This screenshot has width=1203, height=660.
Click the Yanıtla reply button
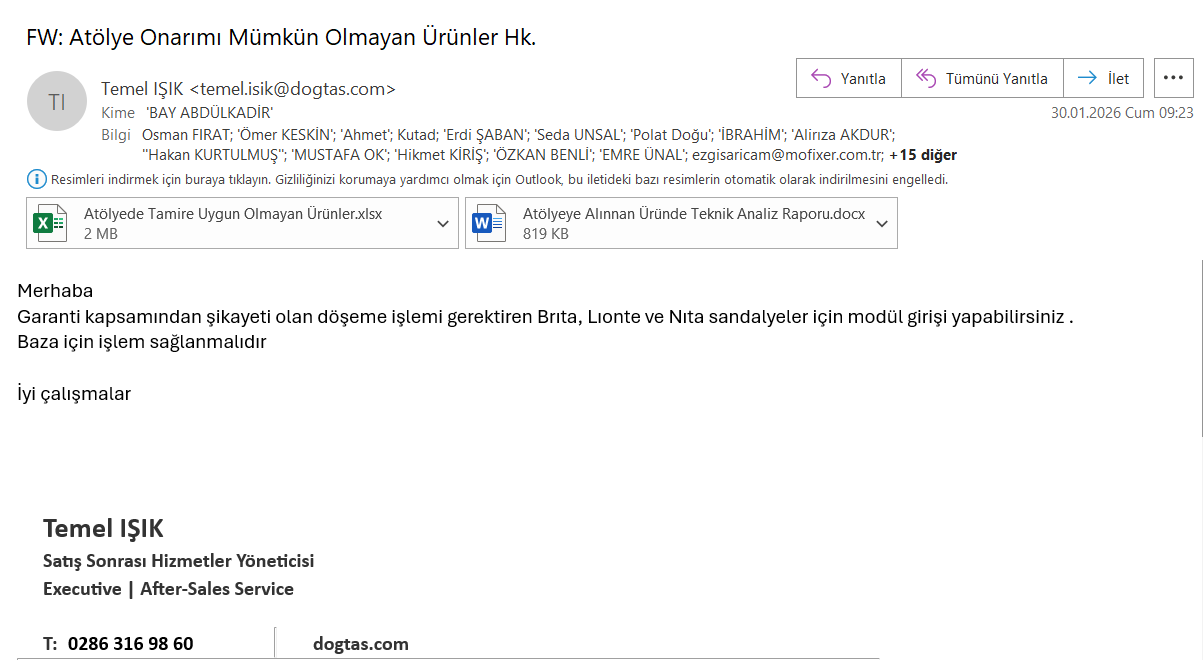click(x=849, y=78)
